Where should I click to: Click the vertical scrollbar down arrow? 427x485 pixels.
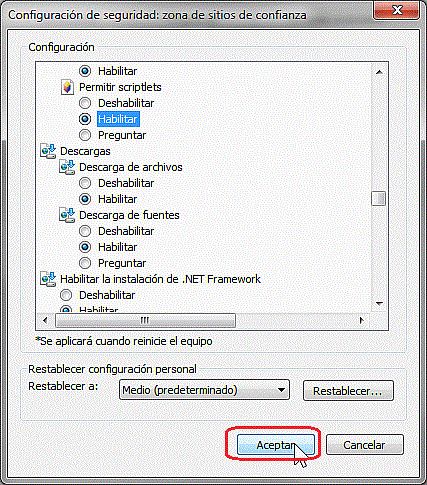[x=379, y=303]
